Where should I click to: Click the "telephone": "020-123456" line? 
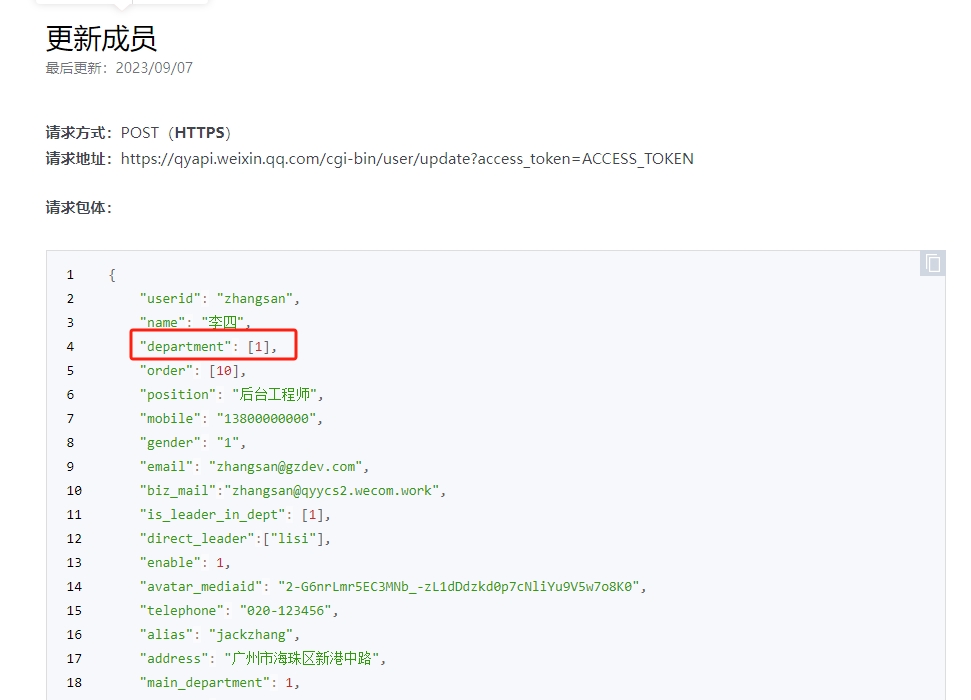coord(238,611)
